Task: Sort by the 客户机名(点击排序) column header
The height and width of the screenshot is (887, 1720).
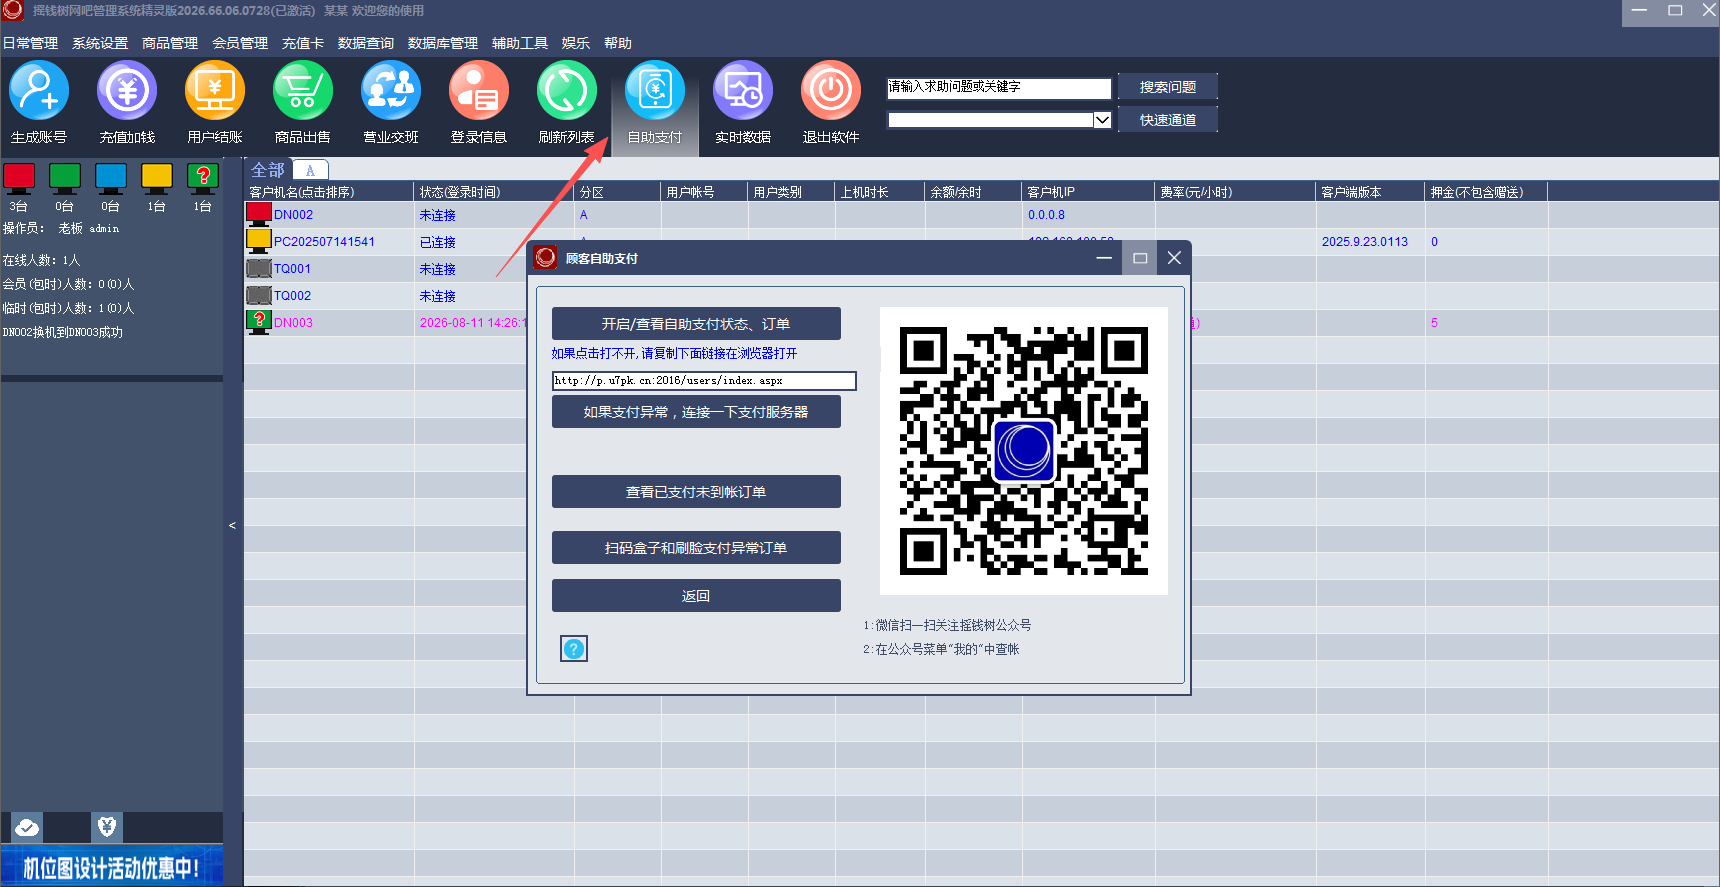Action: pos(329,192)
